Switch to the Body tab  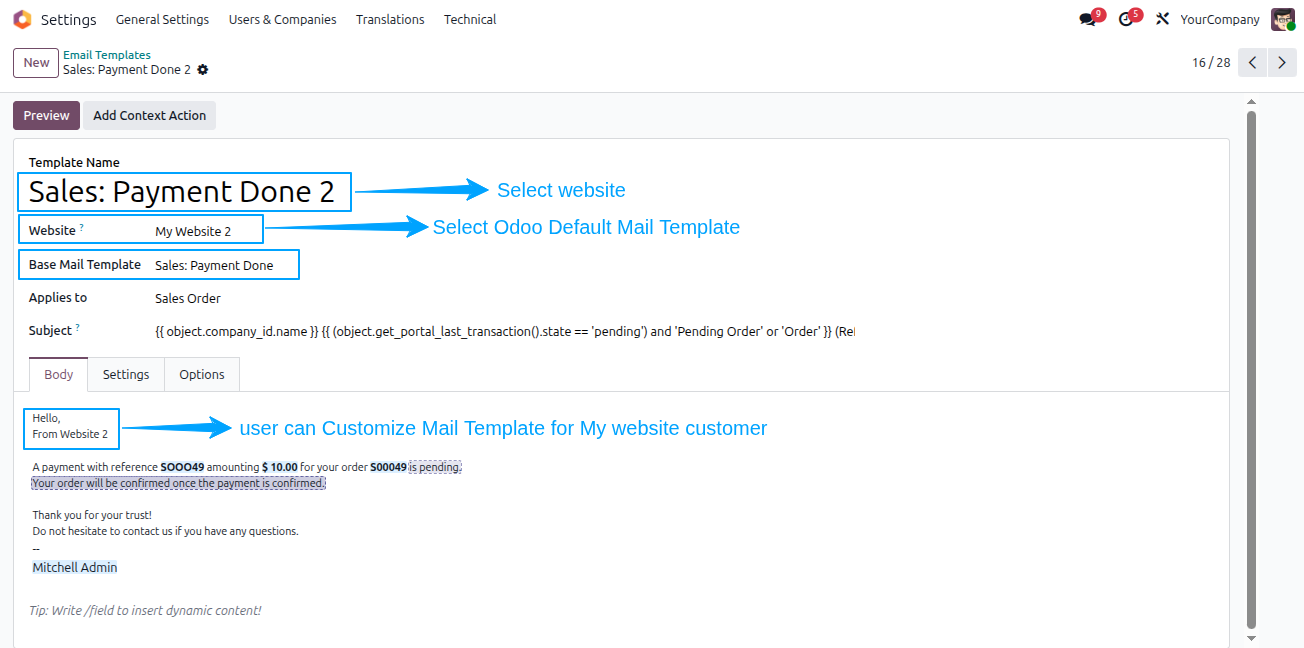[59, 374]
